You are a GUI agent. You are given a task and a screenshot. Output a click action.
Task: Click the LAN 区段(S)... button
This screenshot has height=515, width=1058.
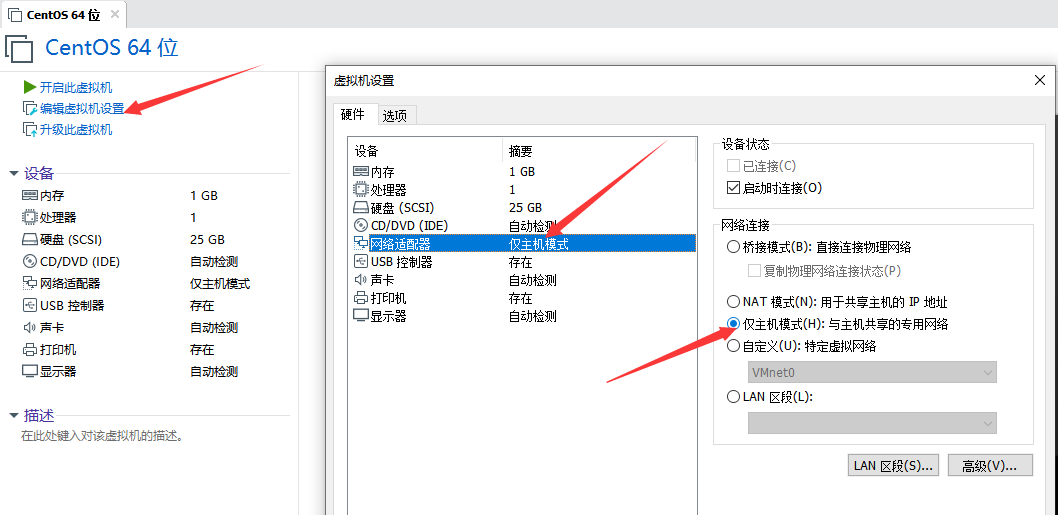[x=893, y=465]
